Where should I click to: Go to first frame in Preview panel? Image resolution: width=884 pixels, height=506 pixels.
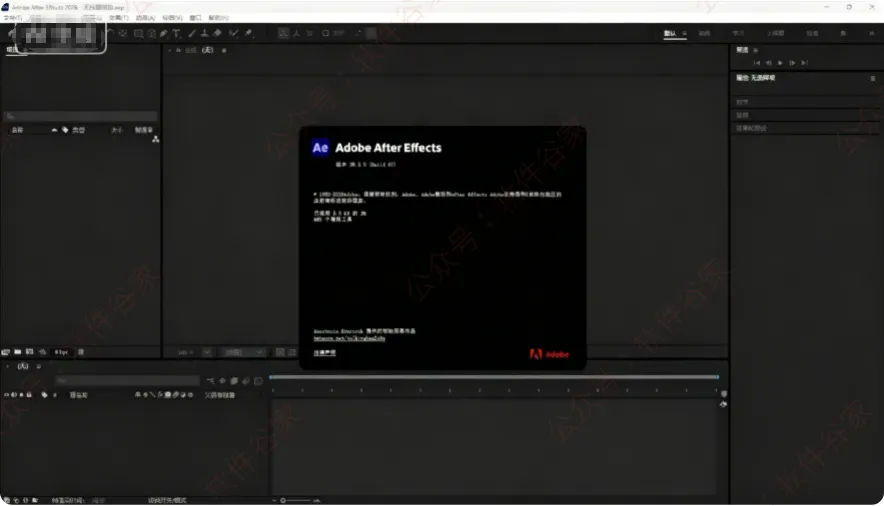(x=757, y=63)
